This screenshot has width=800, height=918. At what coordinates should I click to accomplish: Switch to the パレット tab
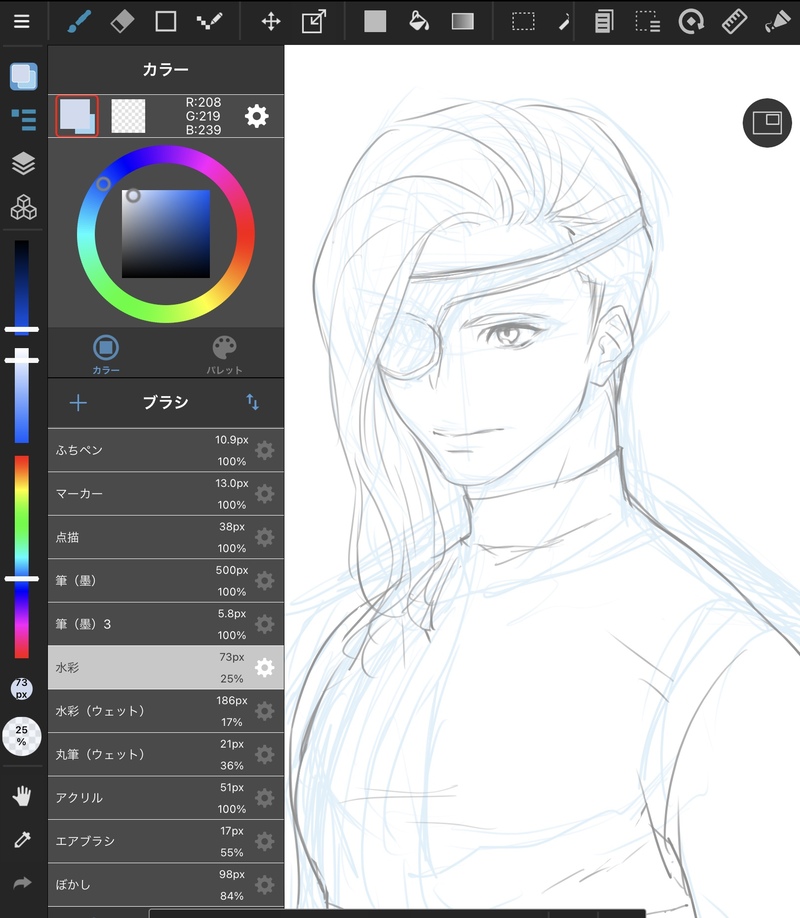224,355
